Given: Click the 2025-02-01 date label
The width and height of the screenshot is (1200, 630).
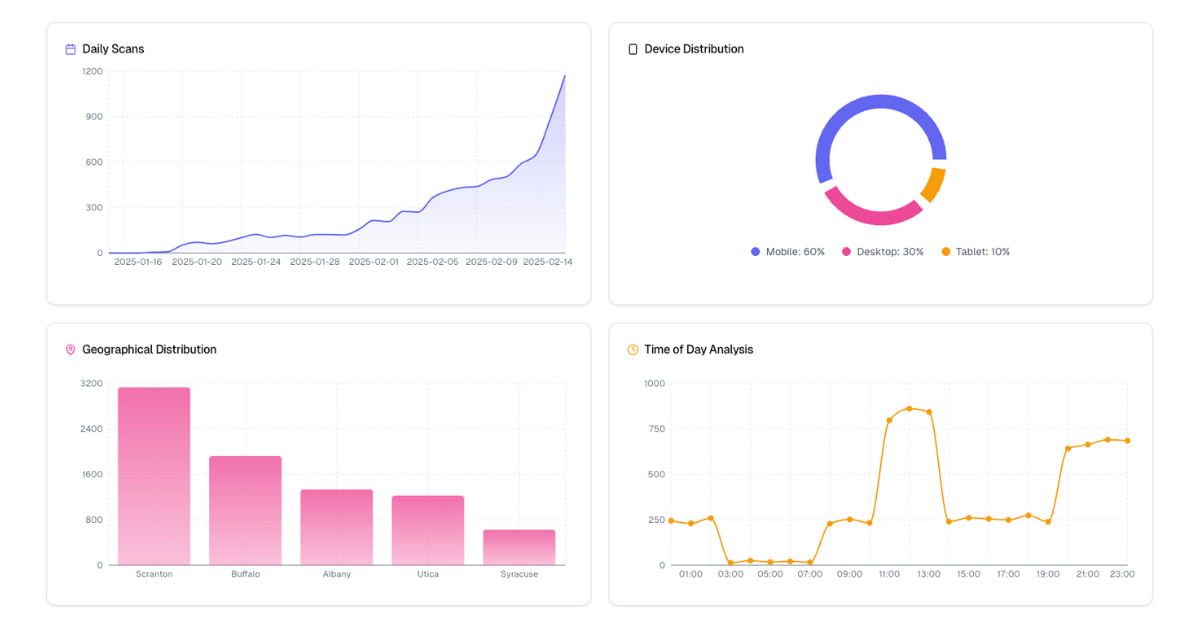Looking at the screenshot, I should [x=374, y=262].
